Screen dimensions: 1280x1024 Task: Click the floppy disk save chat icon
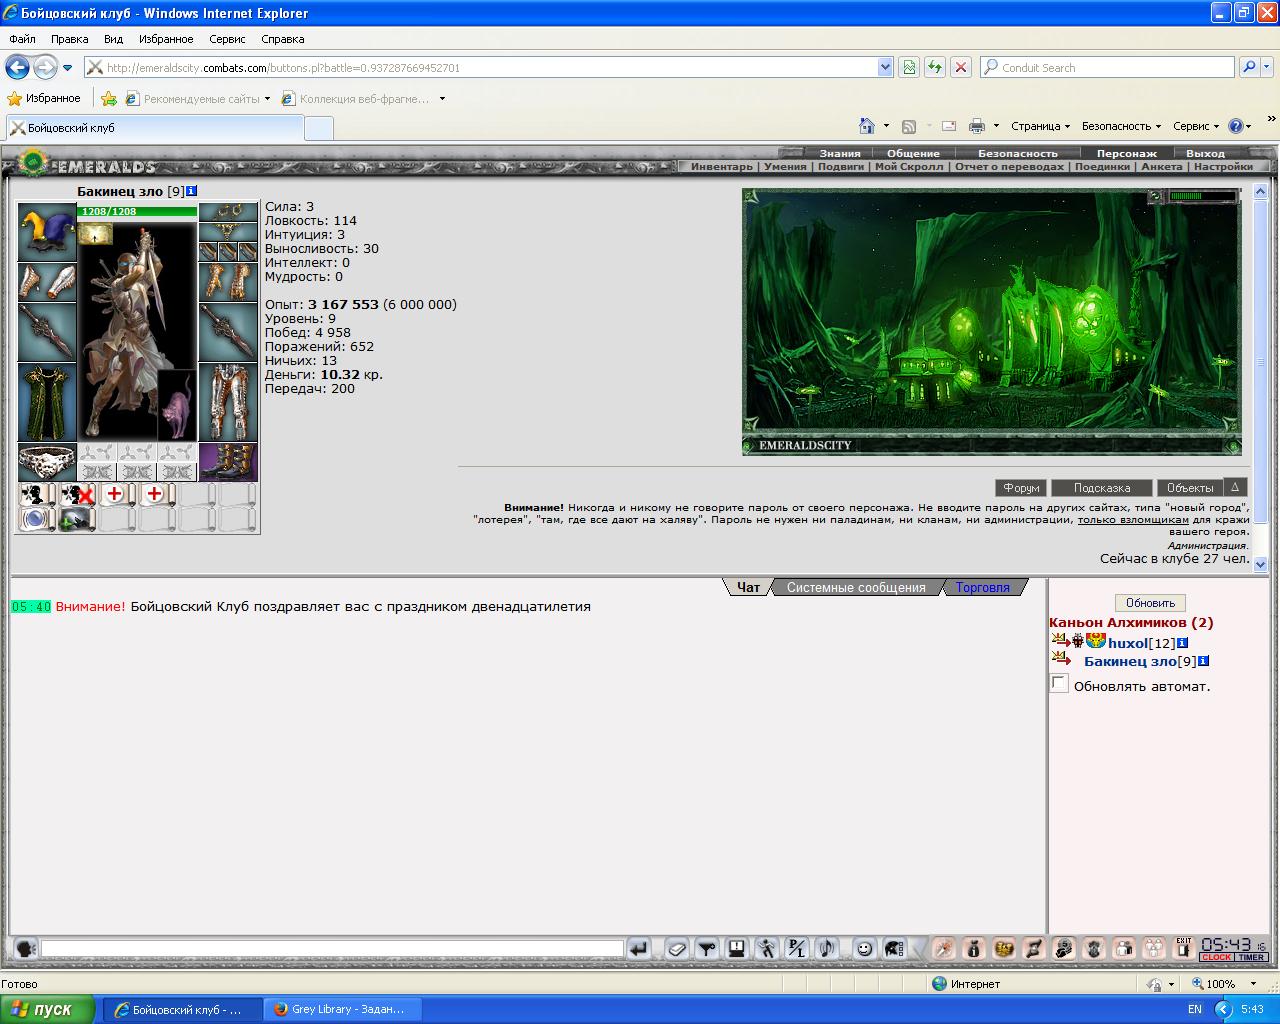coord(737,948)
